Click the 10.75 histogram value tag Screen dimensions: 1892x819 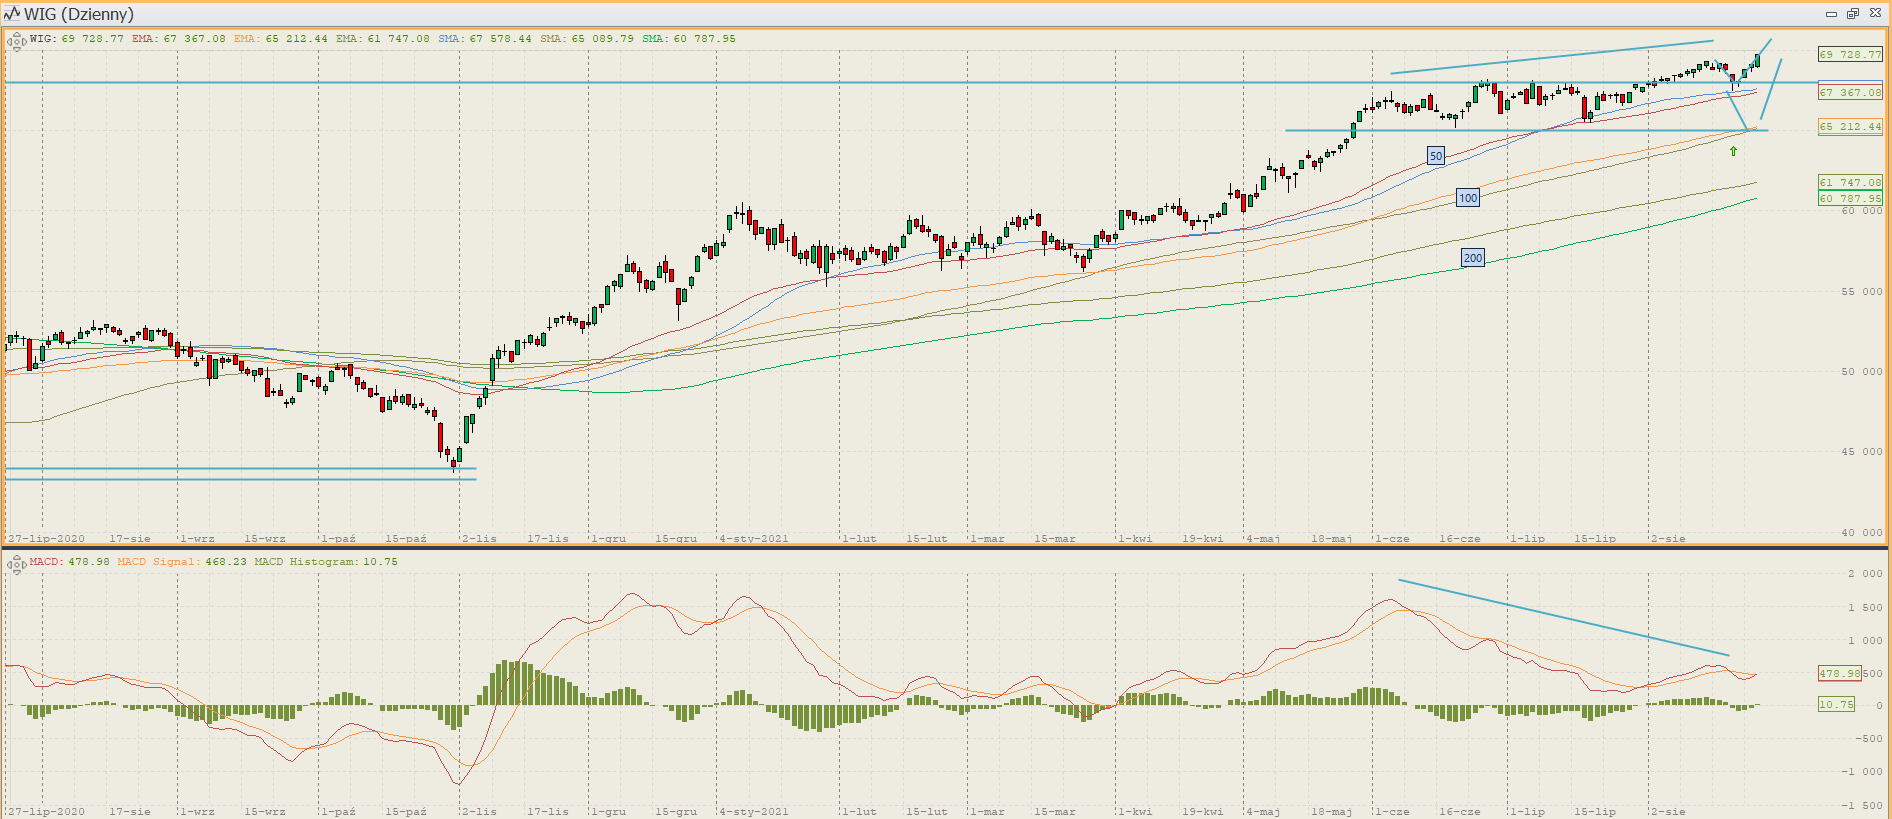click(1836, 705)
